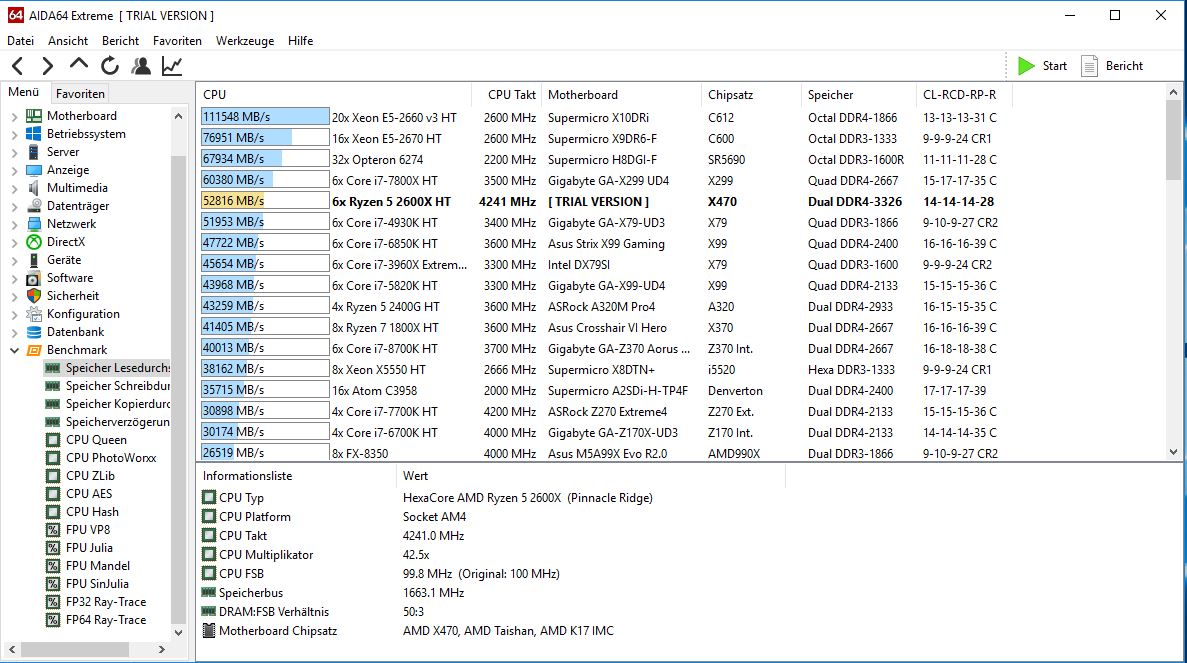Select Speicher Schreibdurchsatz benchmark
The image size is (1187, 663).
pos(117,386)
